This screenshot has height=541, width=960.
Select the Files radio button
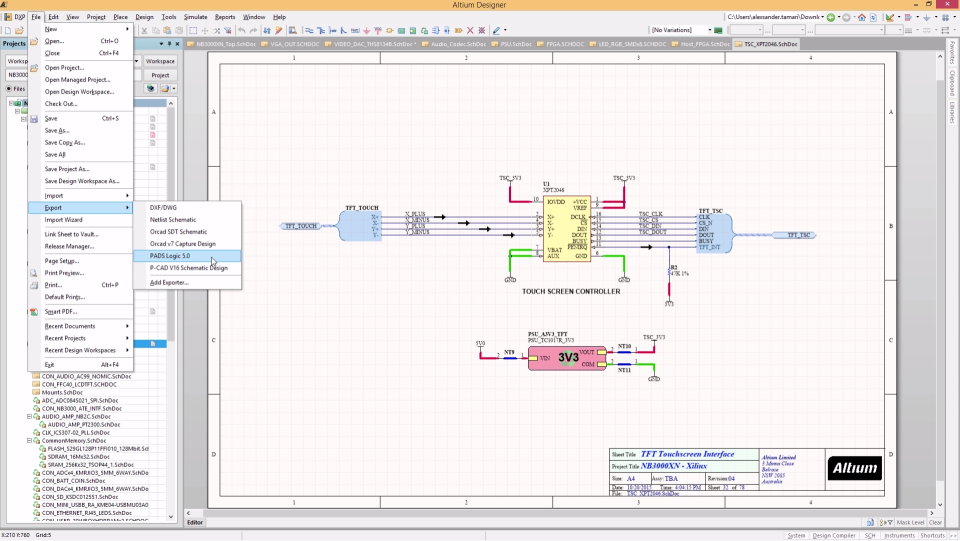[9, 89]
